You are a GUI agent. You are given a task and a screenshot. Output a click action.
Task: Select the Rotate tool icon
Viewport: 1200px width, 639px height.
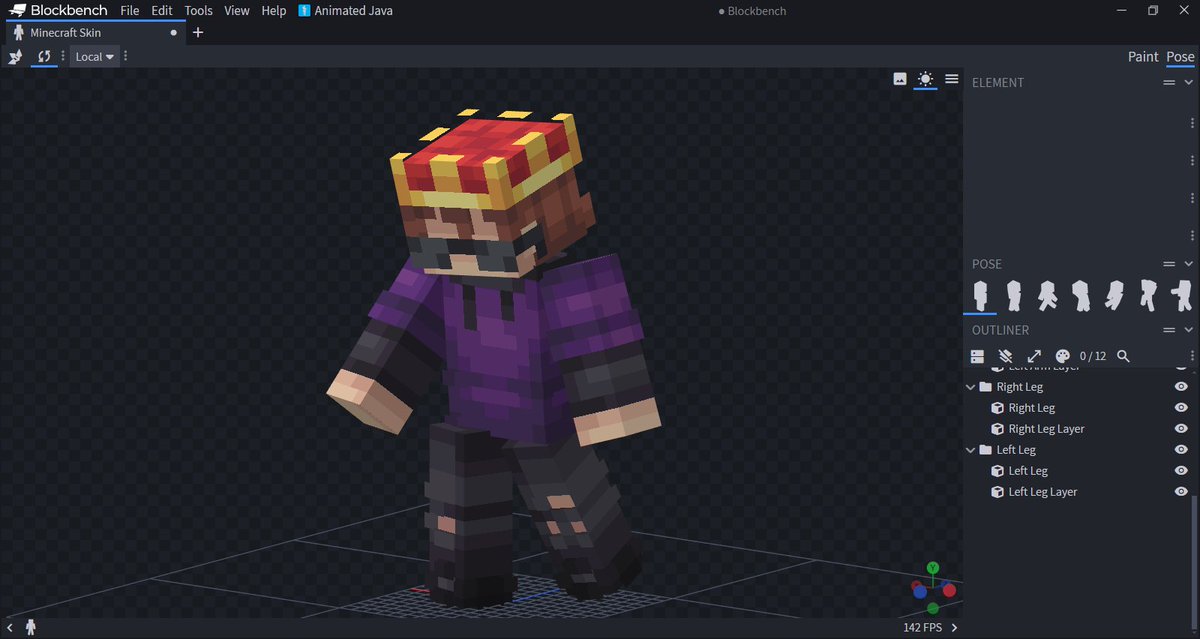tap(44, 57)
